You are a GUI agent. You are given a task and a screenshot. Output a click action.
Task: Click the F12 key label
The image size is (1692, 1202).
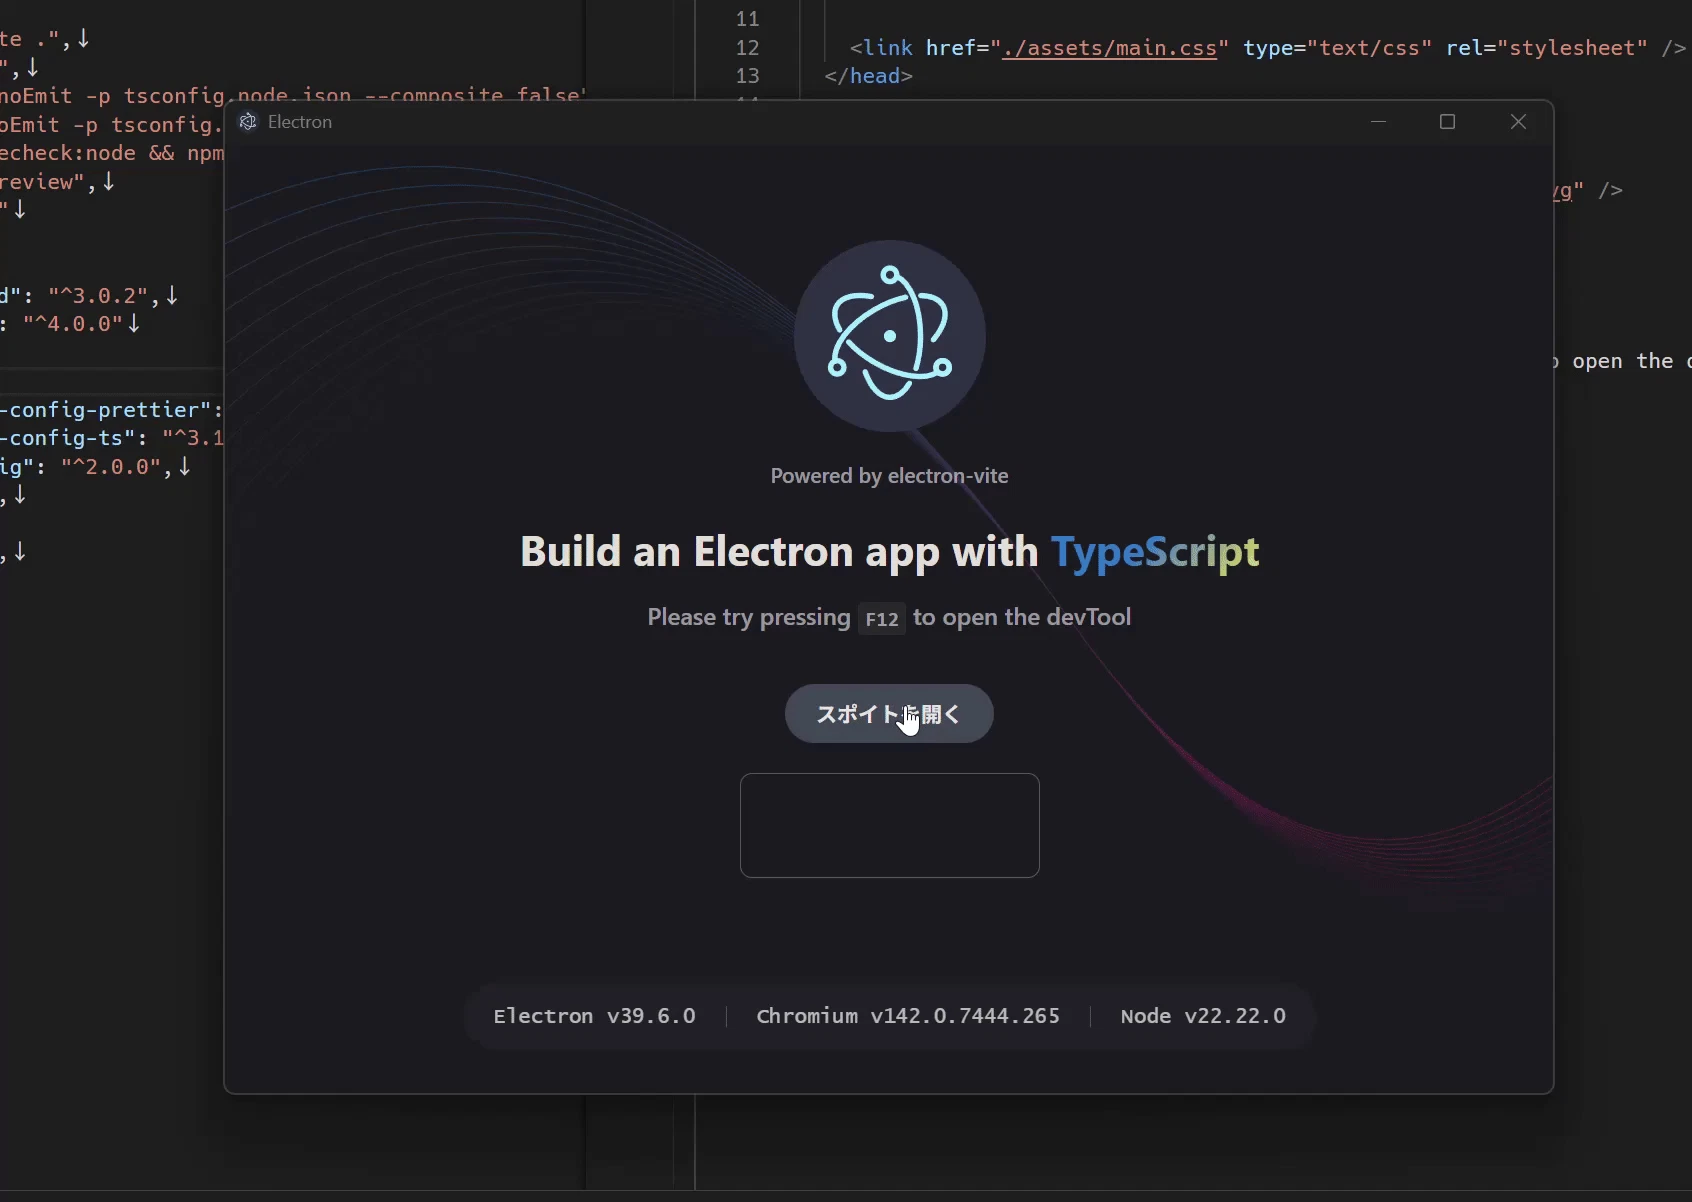(x=882, y=619)
